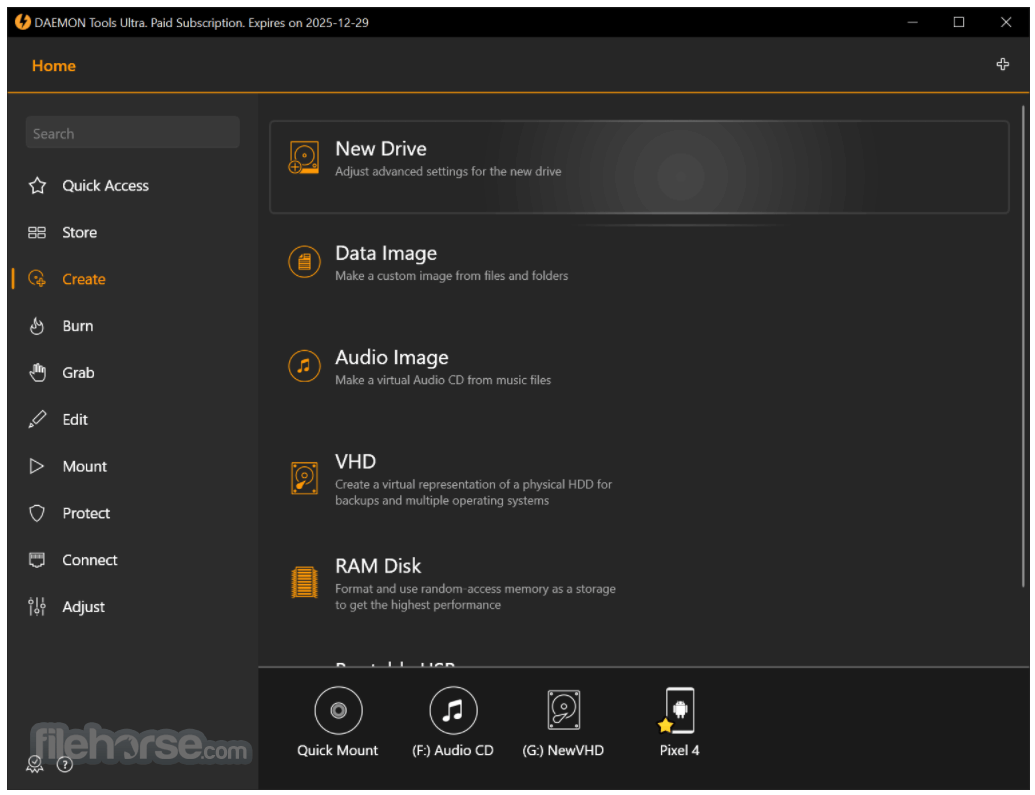
Task: Switch to the Home tab
Action: (x=53, y=66)
